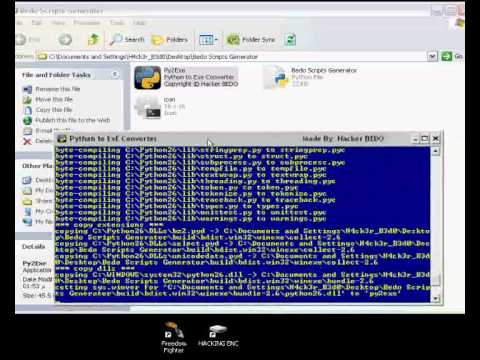The image size is (480, 360).
Task: Maximize the Python to ExE Converter window
Action: click(425, 139)
